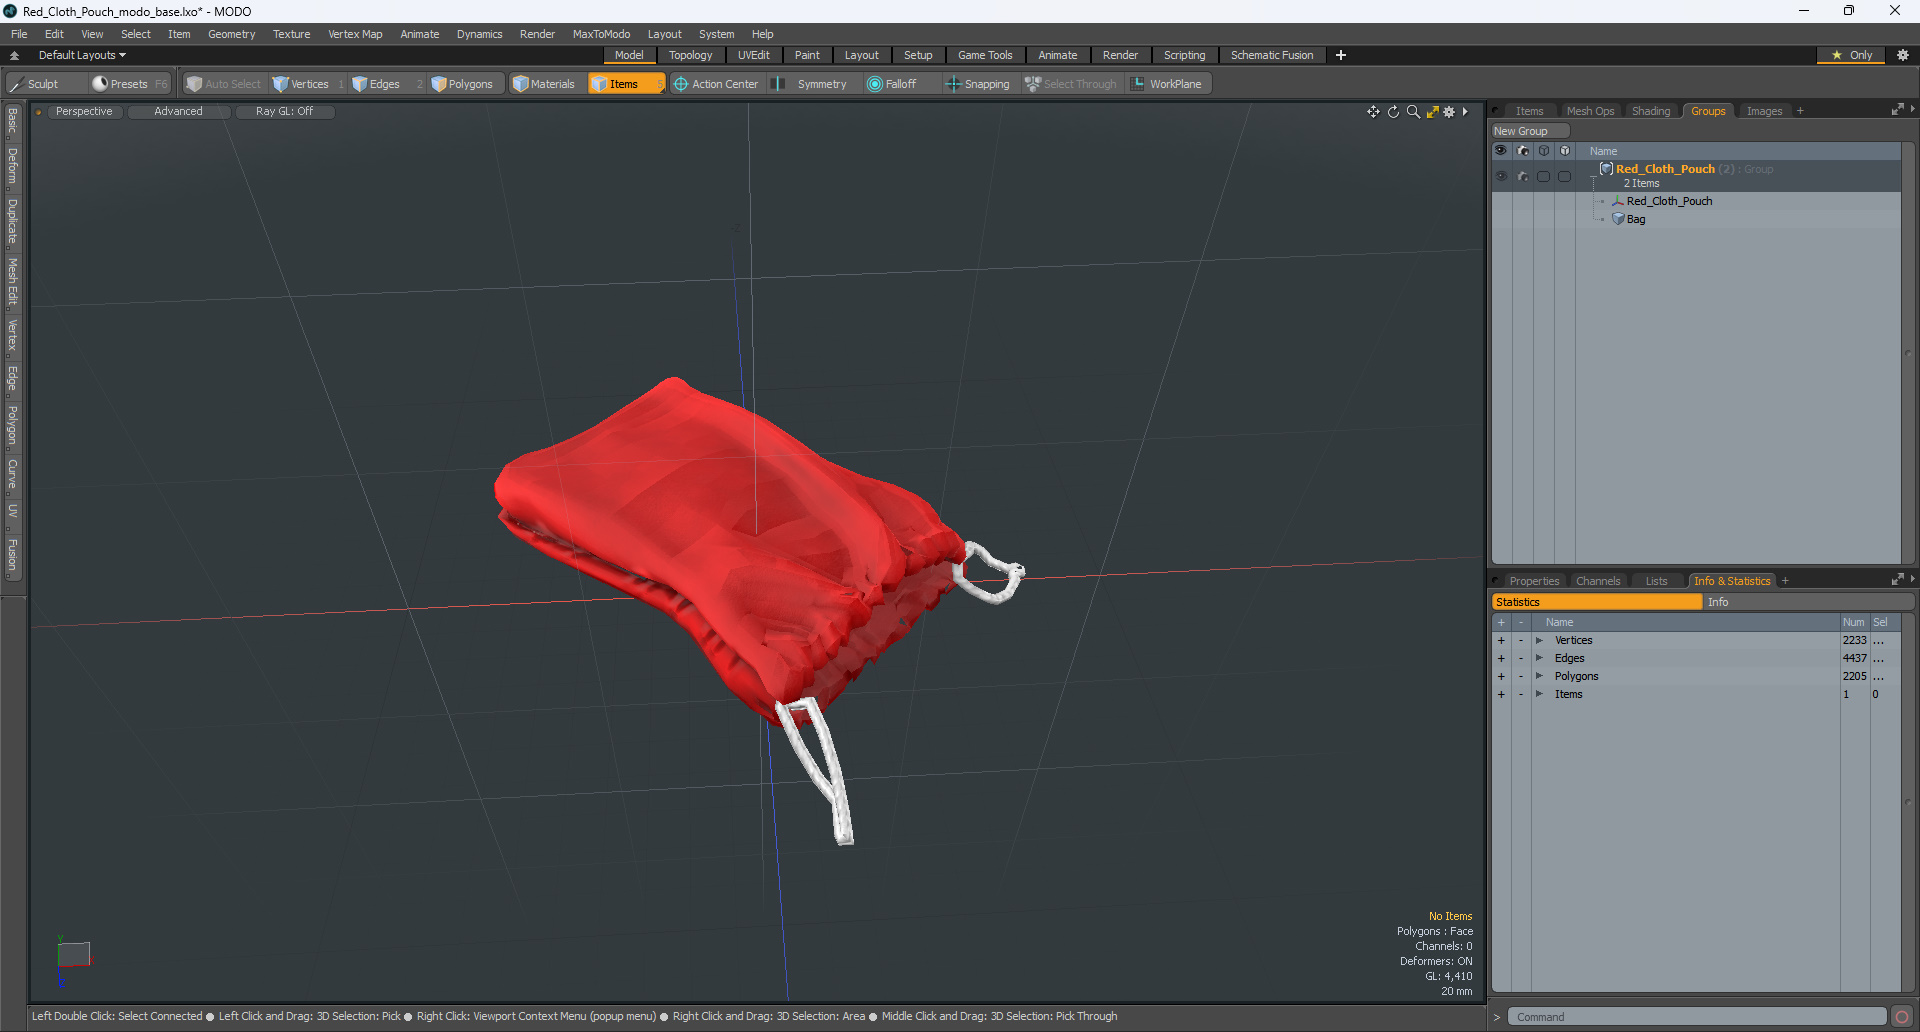Toggle Auto Select mode
Image resolution: width=1920 pixels, height=1032 pixels.
[224, 84]
